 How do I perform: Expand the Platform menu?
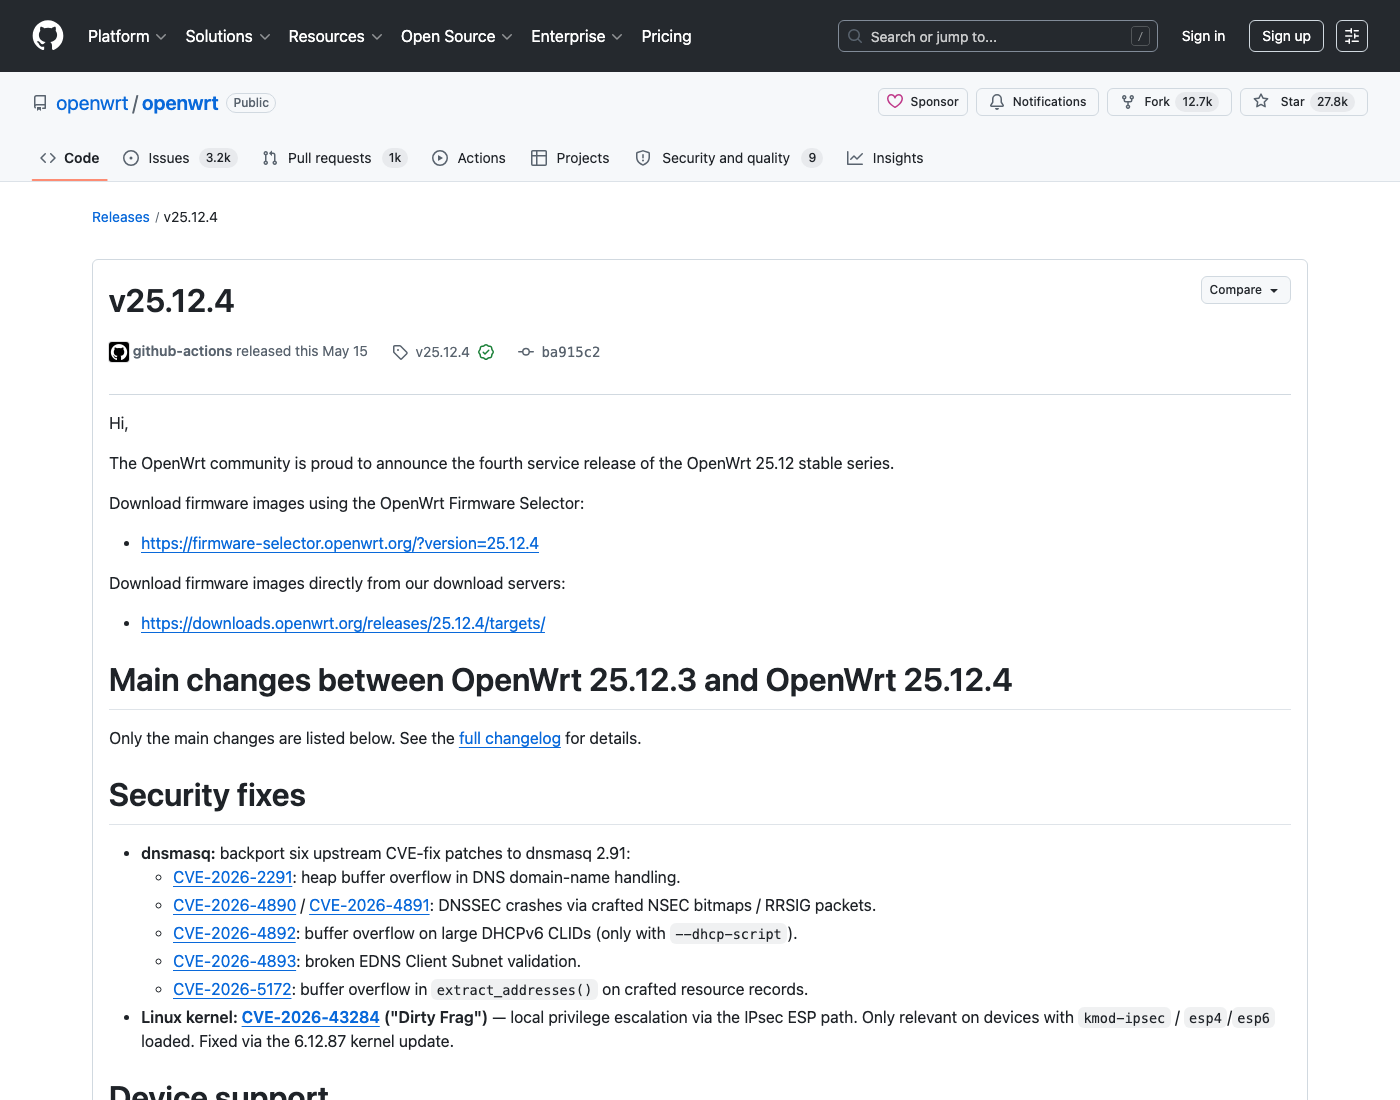[127, 36]
